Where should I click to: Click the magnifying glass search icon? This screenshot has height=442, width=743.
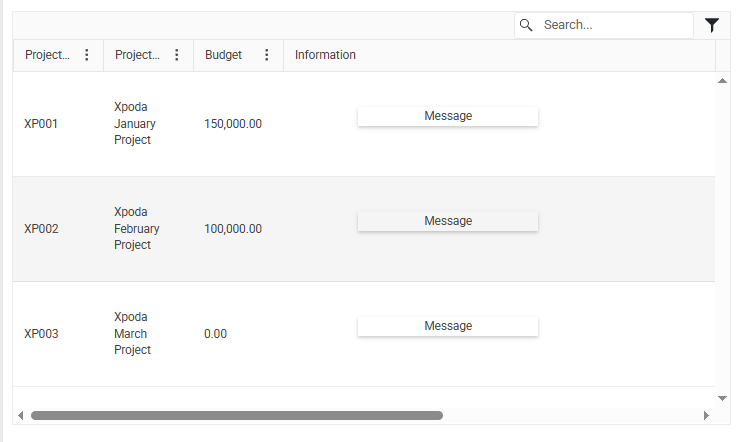tap(526, 25)
